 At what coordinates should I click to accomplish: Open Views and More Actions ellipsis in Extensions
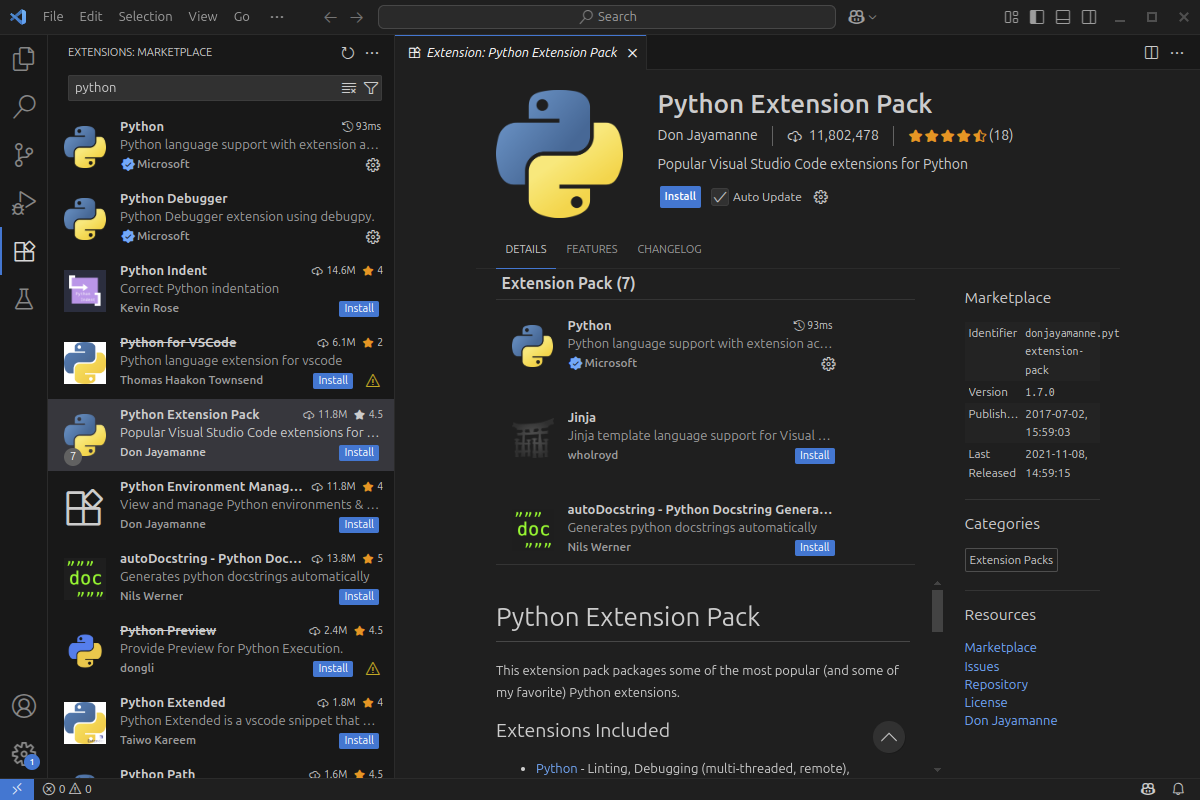[372, 53]
